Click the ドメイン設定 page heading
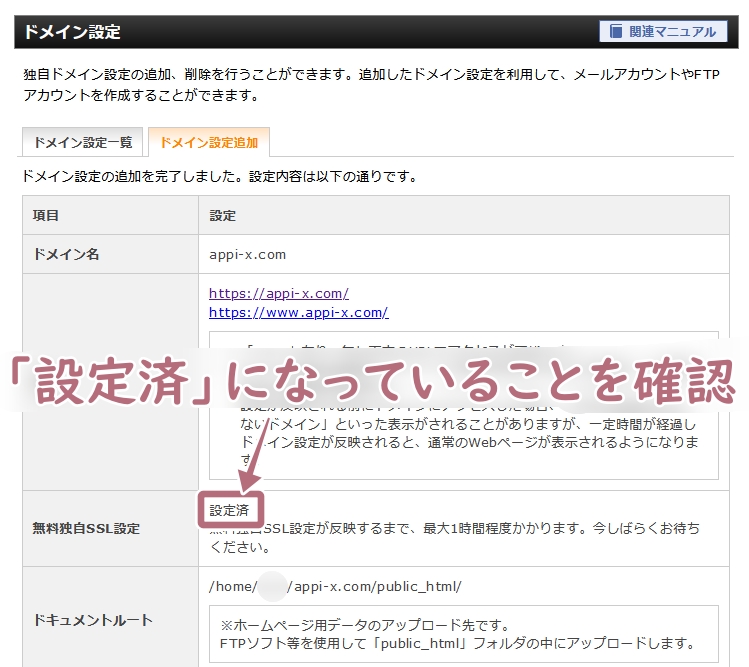This screenshot has height=667, width=749. 72,32
